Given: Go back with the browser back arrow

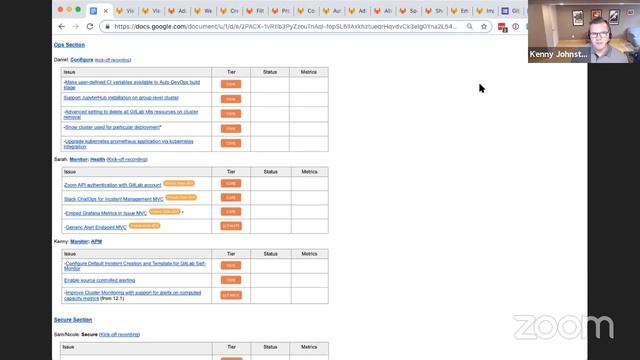Looking at the screenshot, I should (x=62, y=27).
